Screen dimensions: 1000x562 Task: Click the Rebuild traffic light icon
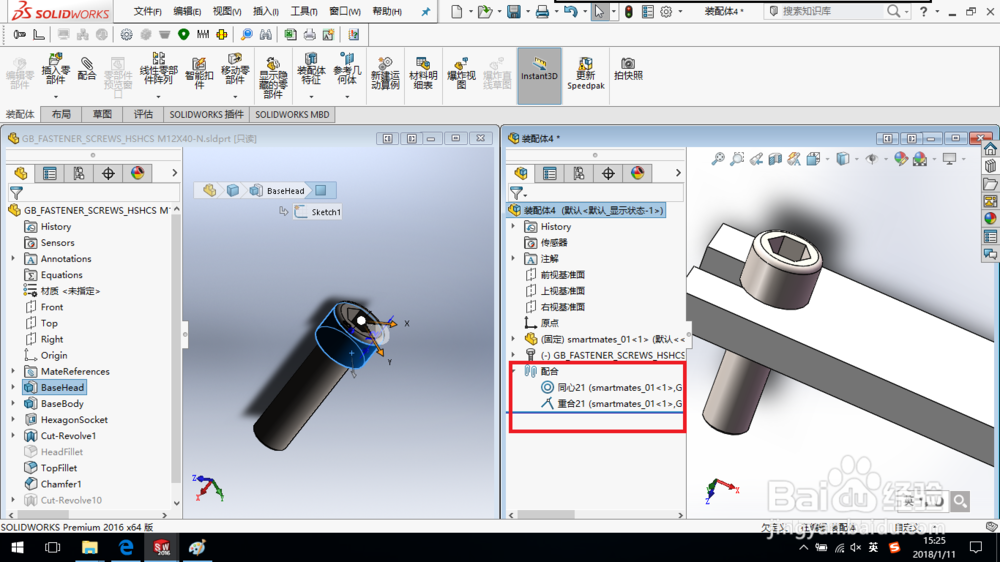click(x=629, y=11)
